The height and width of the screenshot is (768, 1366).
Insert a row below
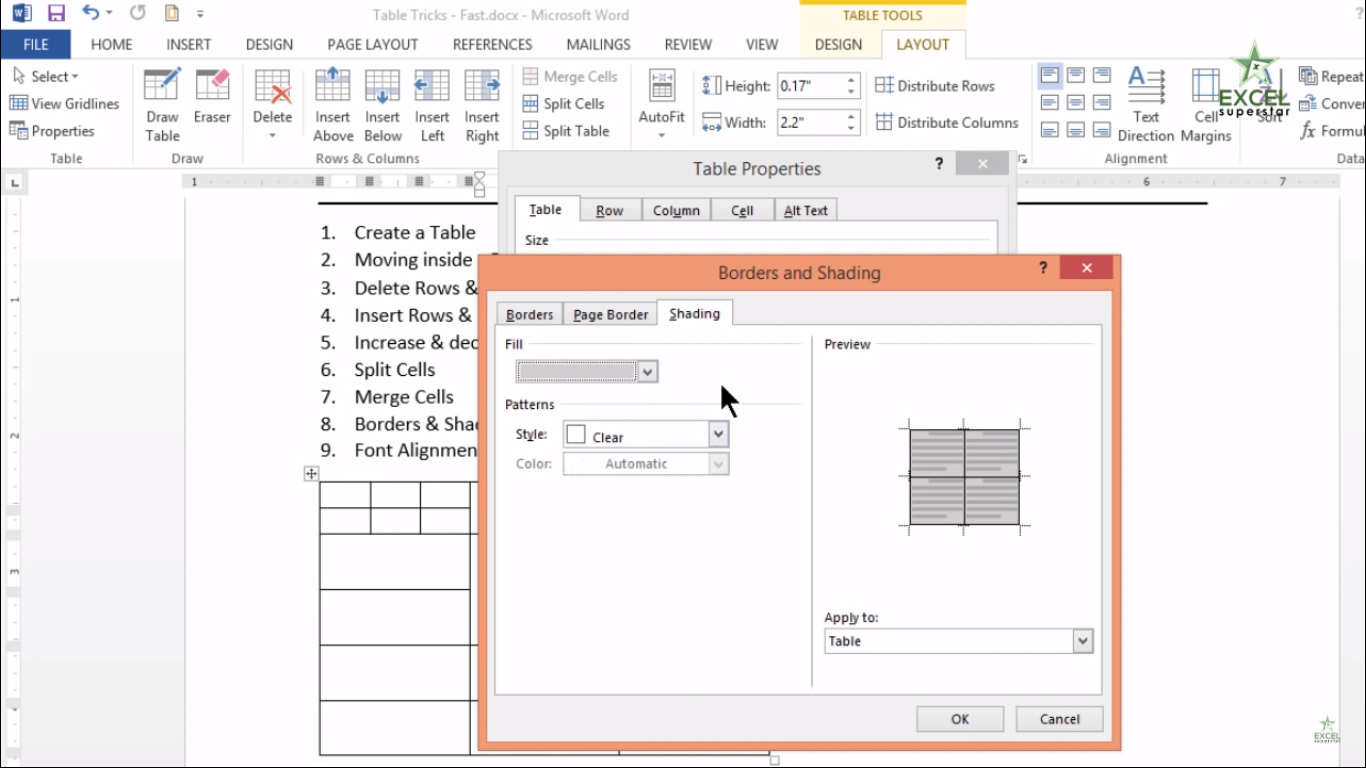(382, 106)
